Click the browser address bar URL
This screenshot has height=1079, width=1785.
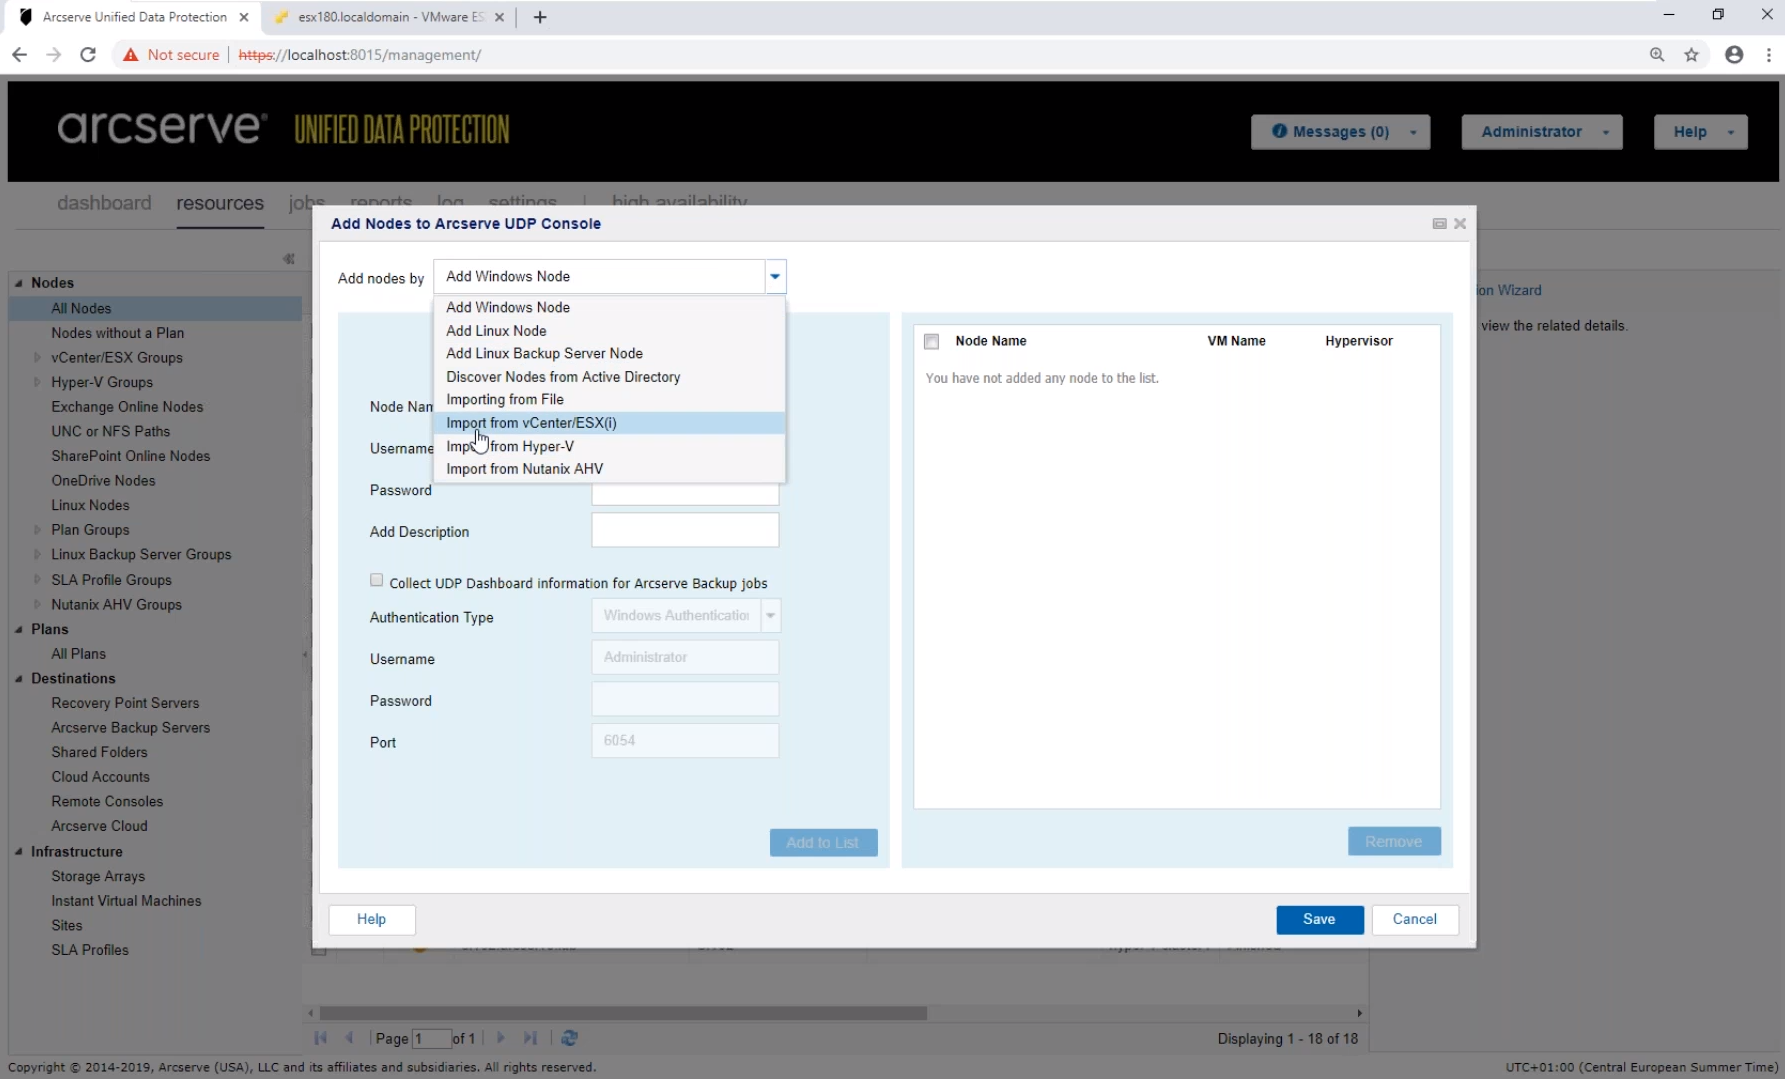pos(360,55)
